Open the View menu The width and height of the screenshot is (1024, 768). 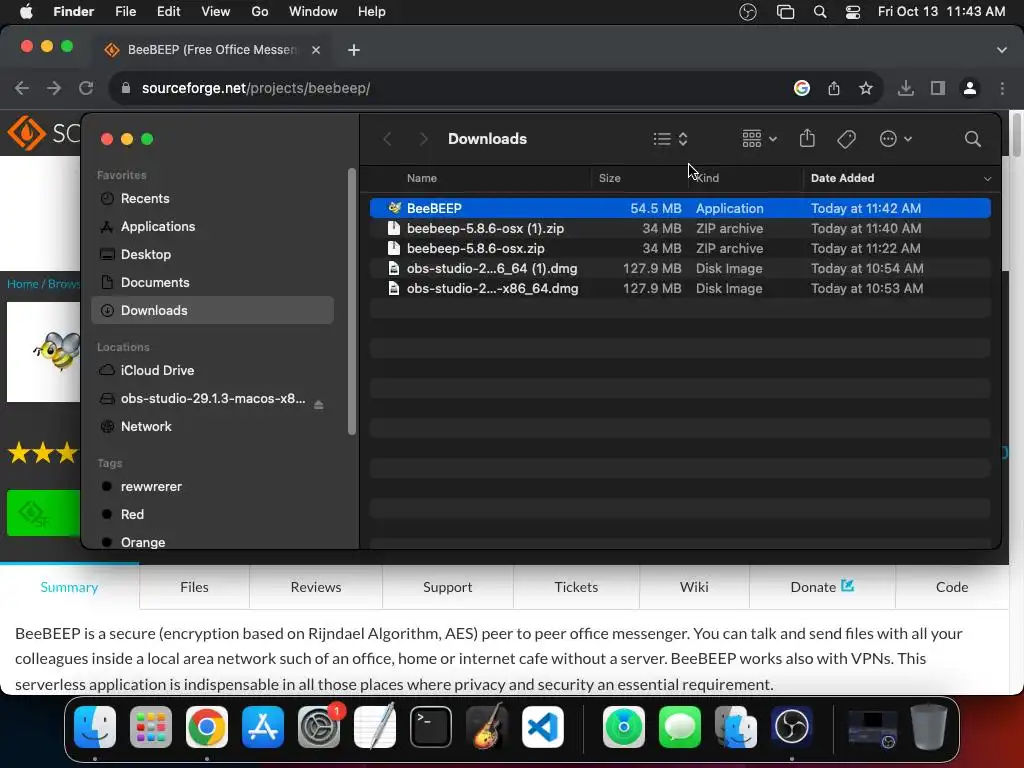coord(216,12)
